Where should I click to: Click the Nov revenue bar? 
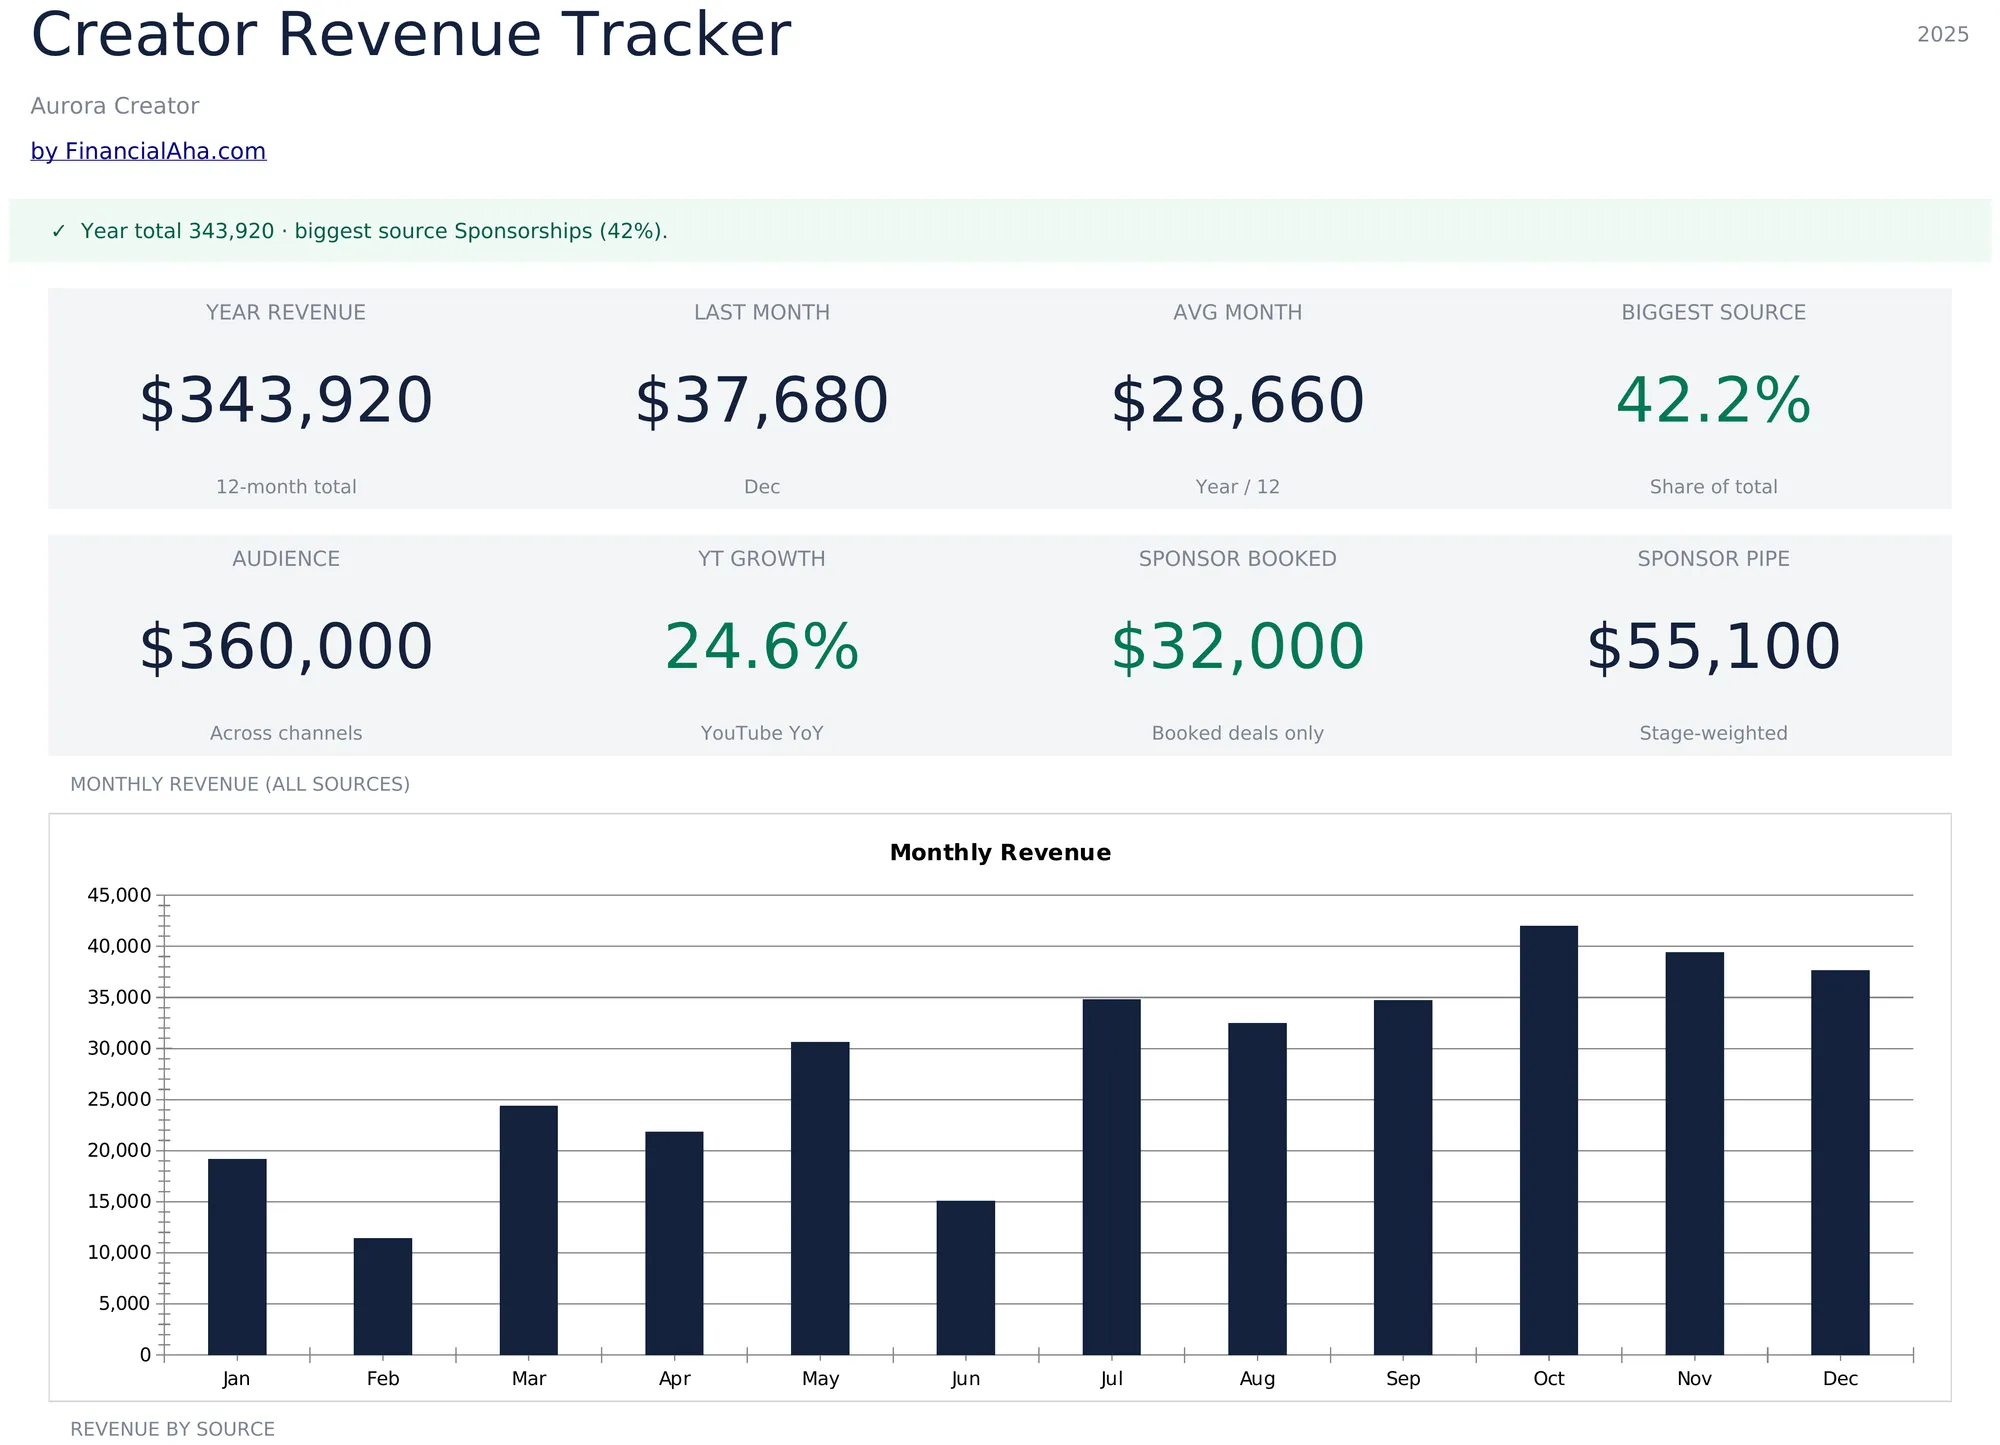tap(1695, 1154)
